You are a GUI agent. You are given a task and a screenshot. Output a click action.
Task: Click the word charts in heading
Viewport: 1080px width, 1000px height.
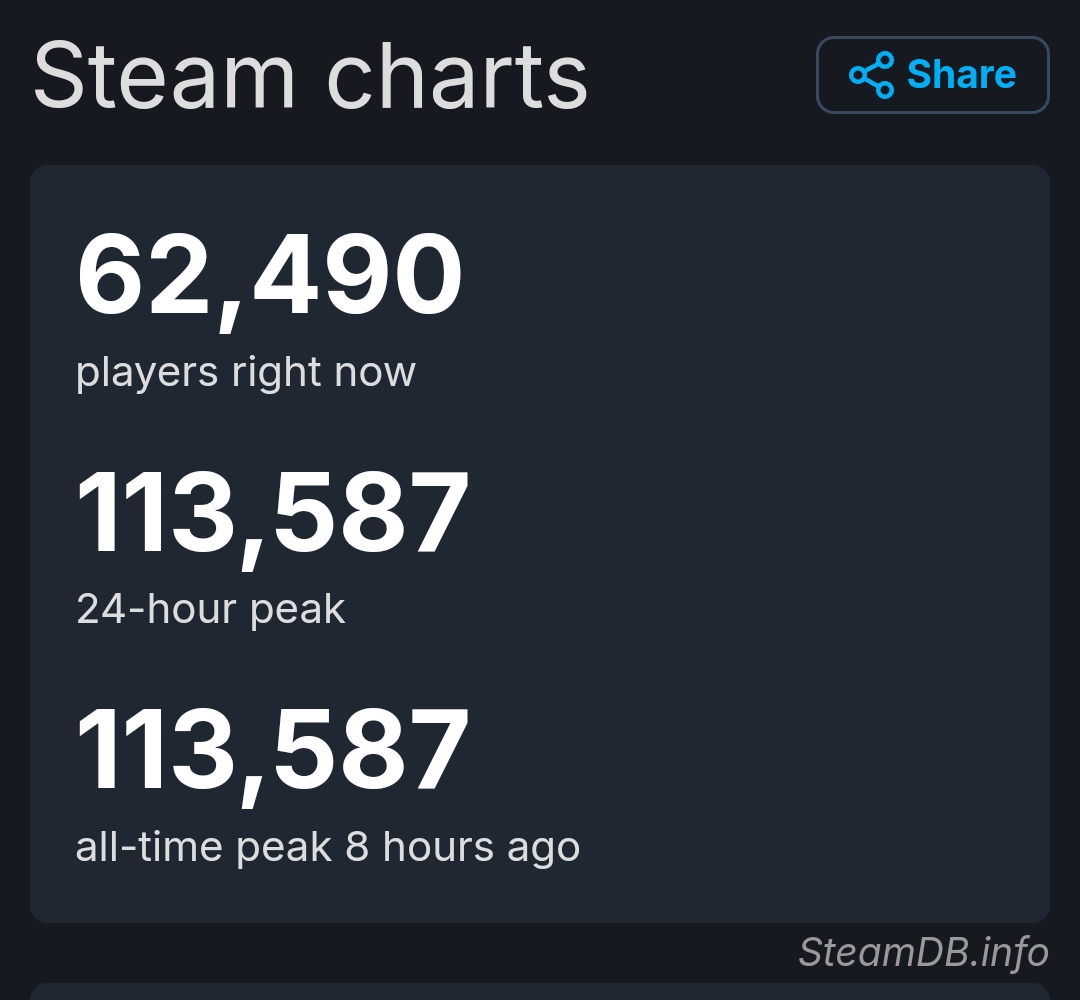pos(457,75)
